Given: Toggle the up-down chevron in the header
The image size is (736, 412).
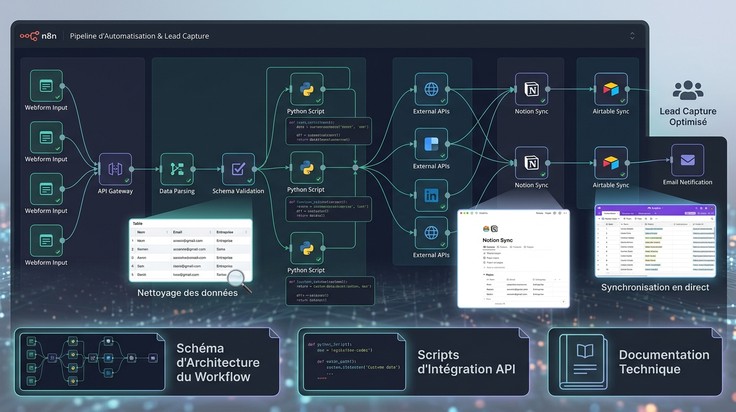Looking at the screenshot, I should pos(632,36).
